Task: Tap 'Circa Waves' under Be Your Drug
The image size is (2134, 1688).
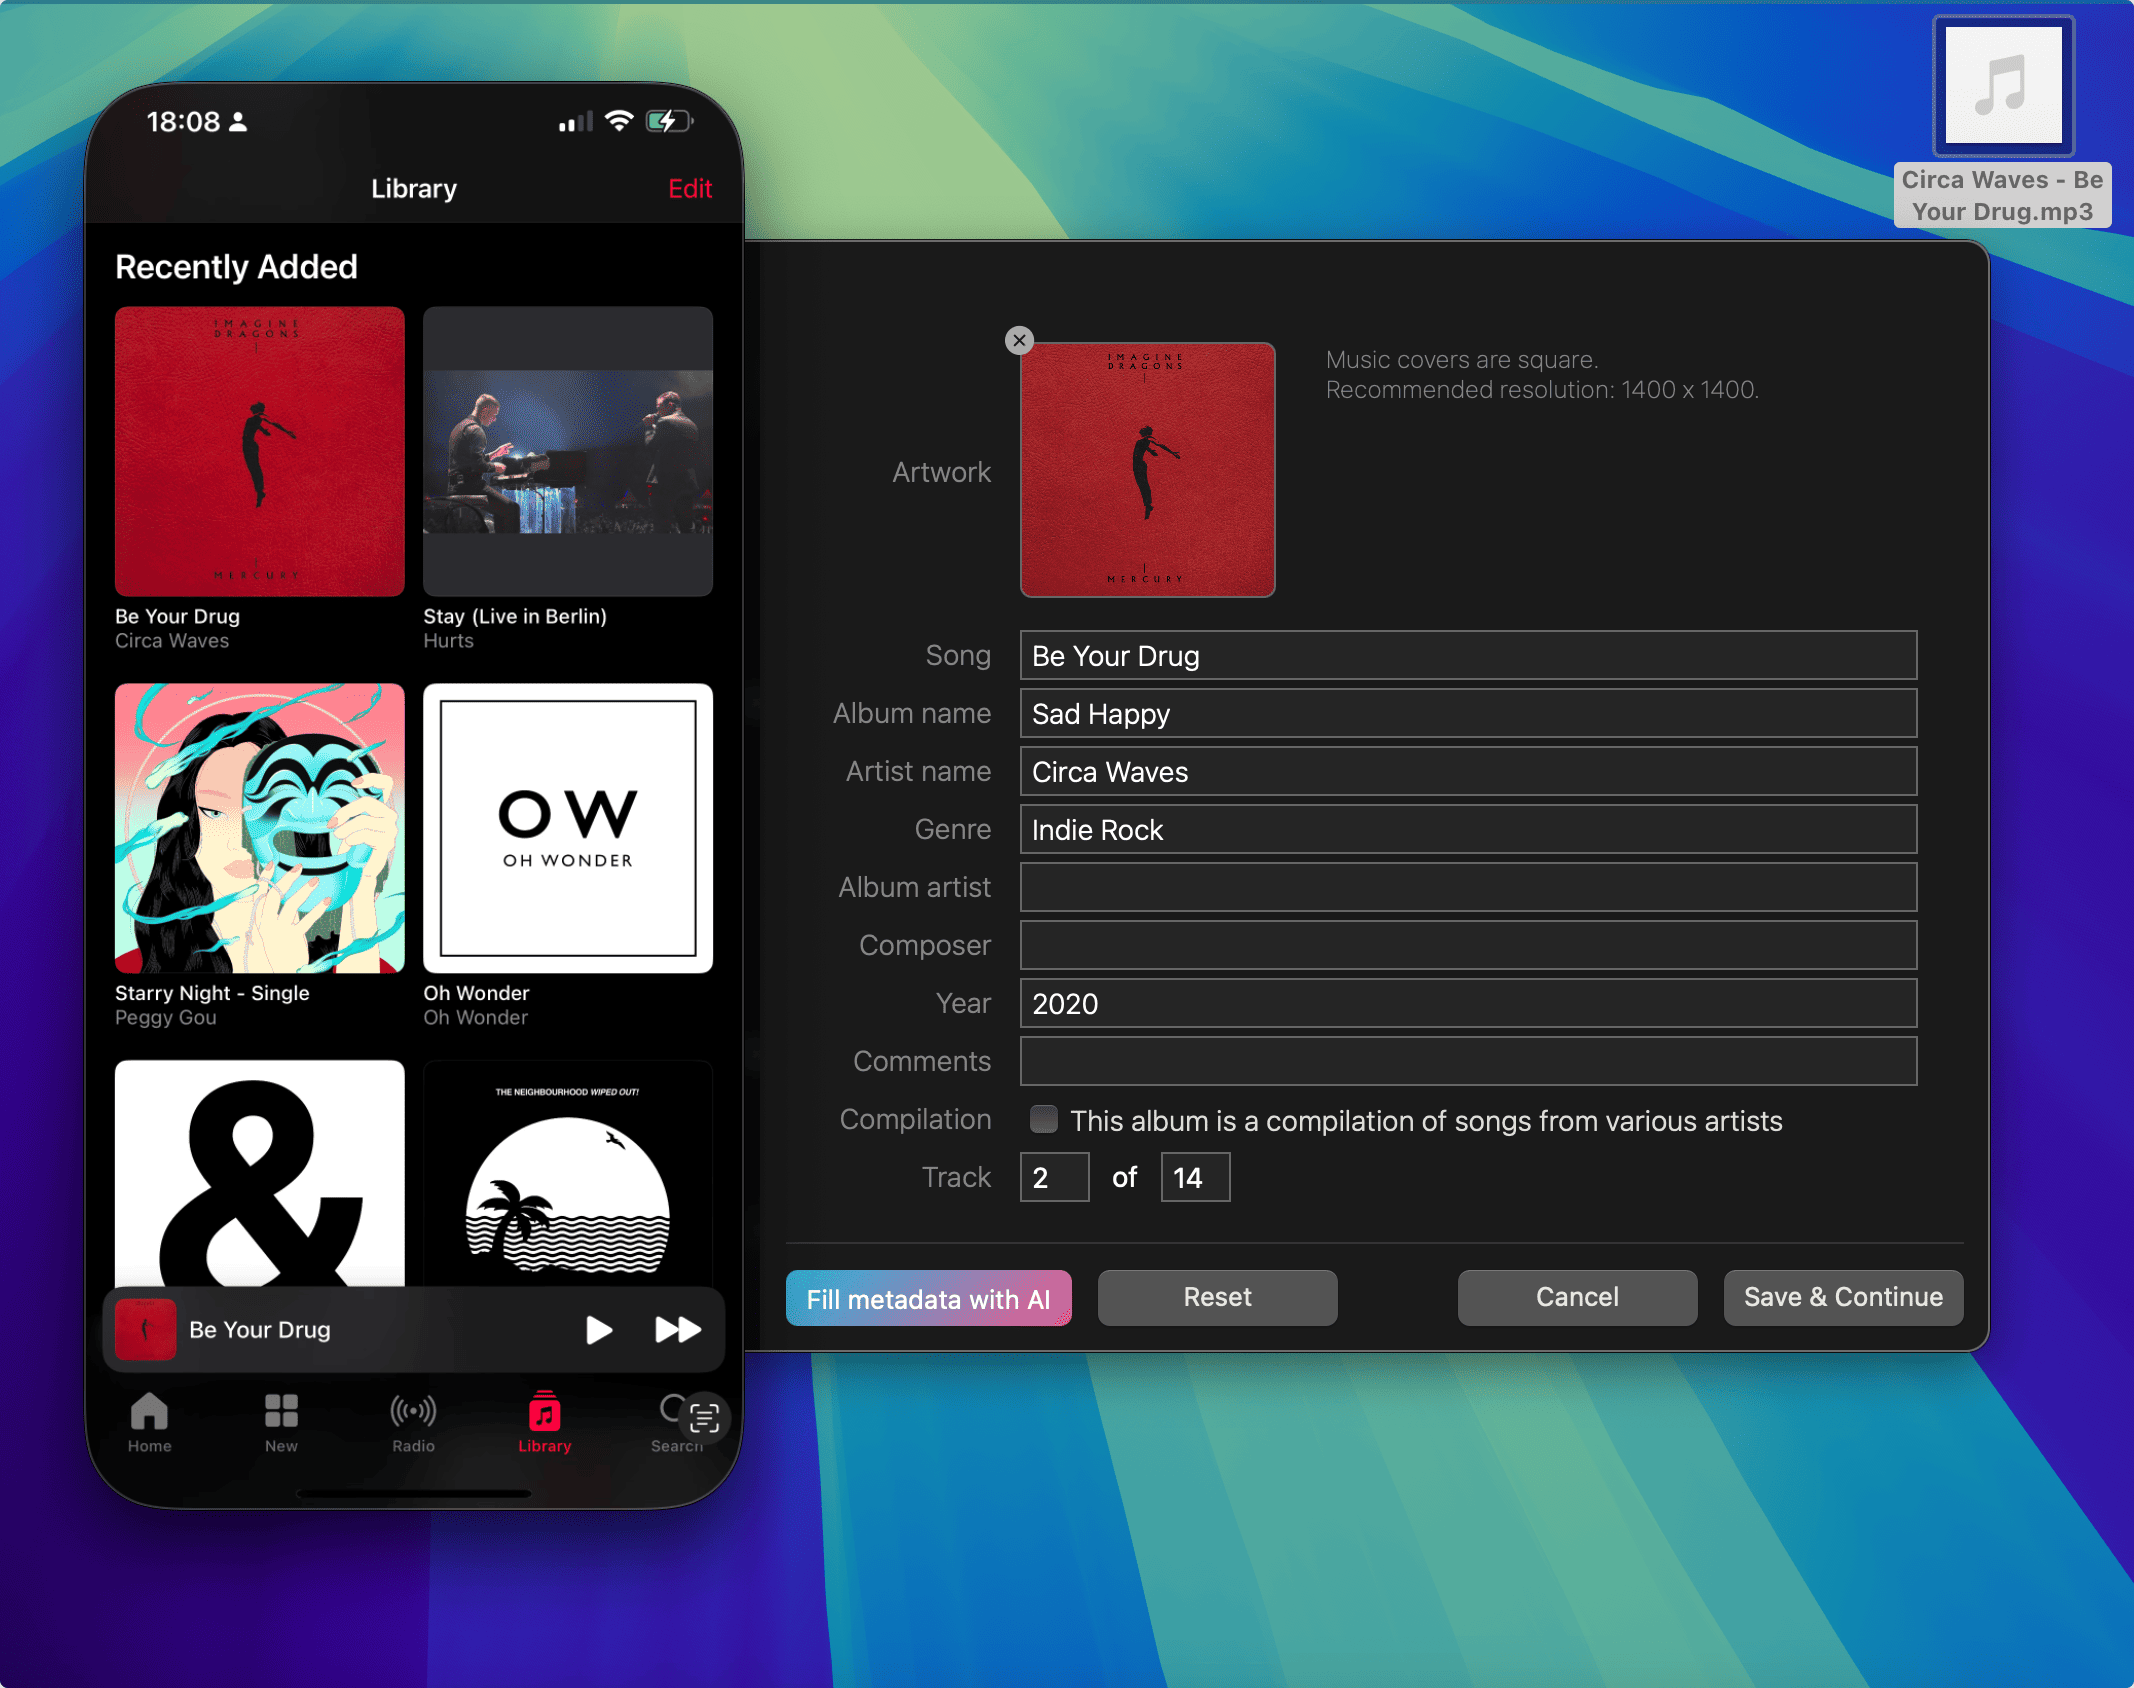Action: [172, 641]
